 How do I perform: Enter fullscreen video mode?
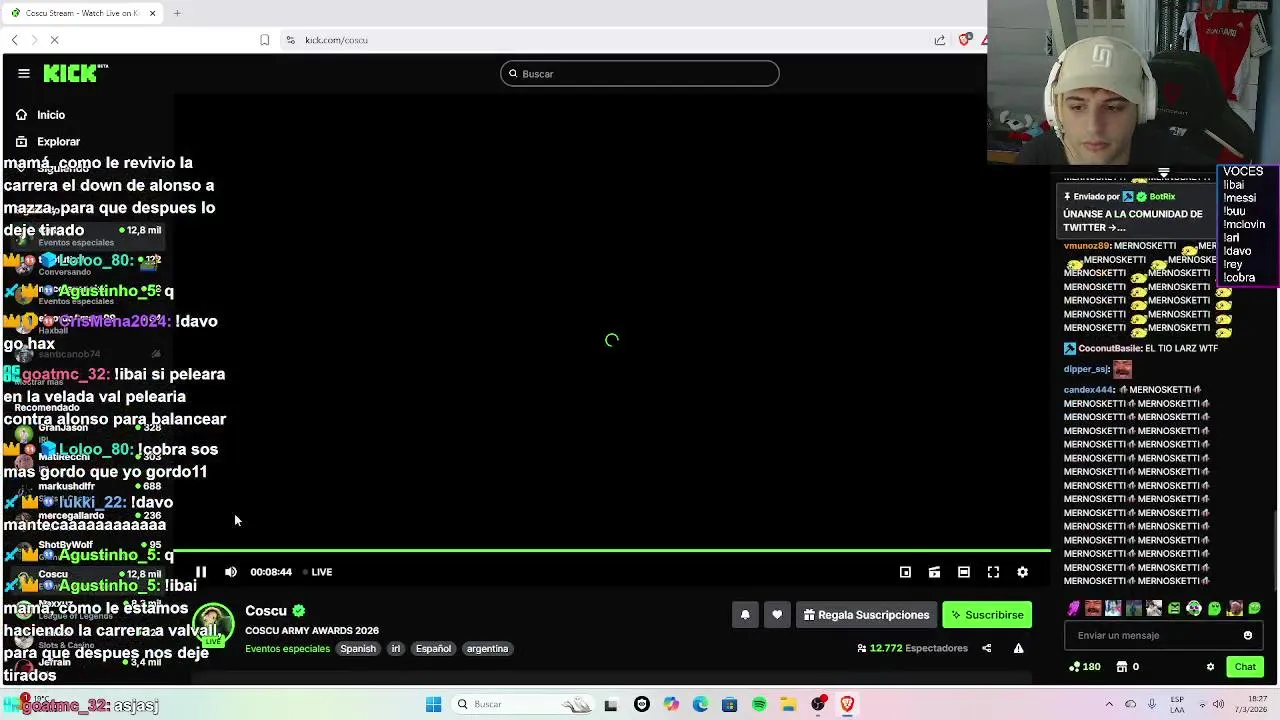993,572
